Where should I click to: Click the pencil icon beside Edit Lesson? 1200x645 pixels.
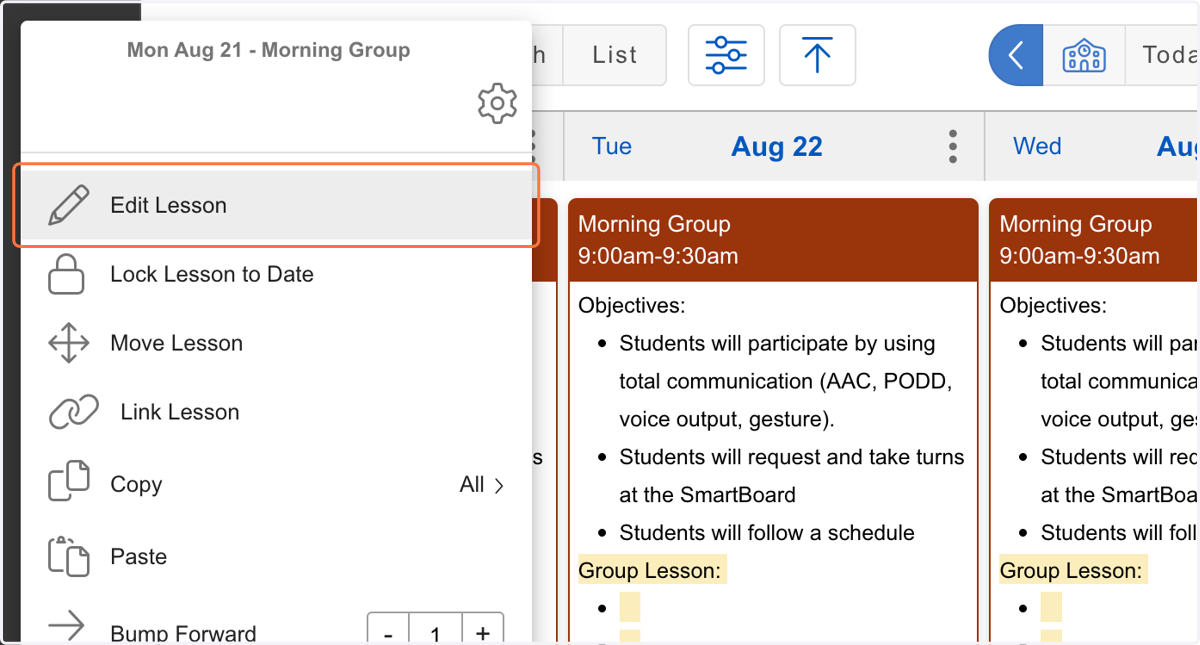tap(68, 205)
